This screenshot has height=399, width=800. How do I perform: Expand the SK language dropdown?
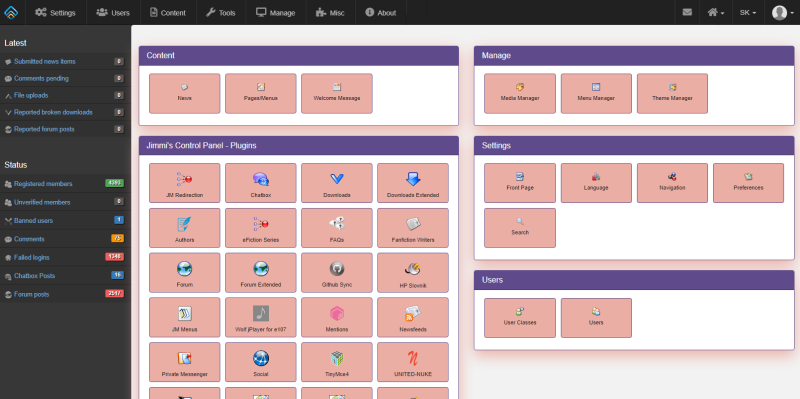click(748, 12)
